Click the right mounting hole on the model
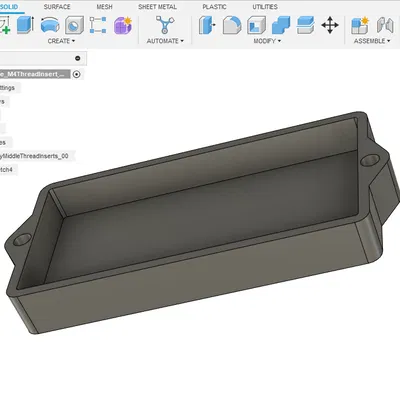 (x=370, y=160)
